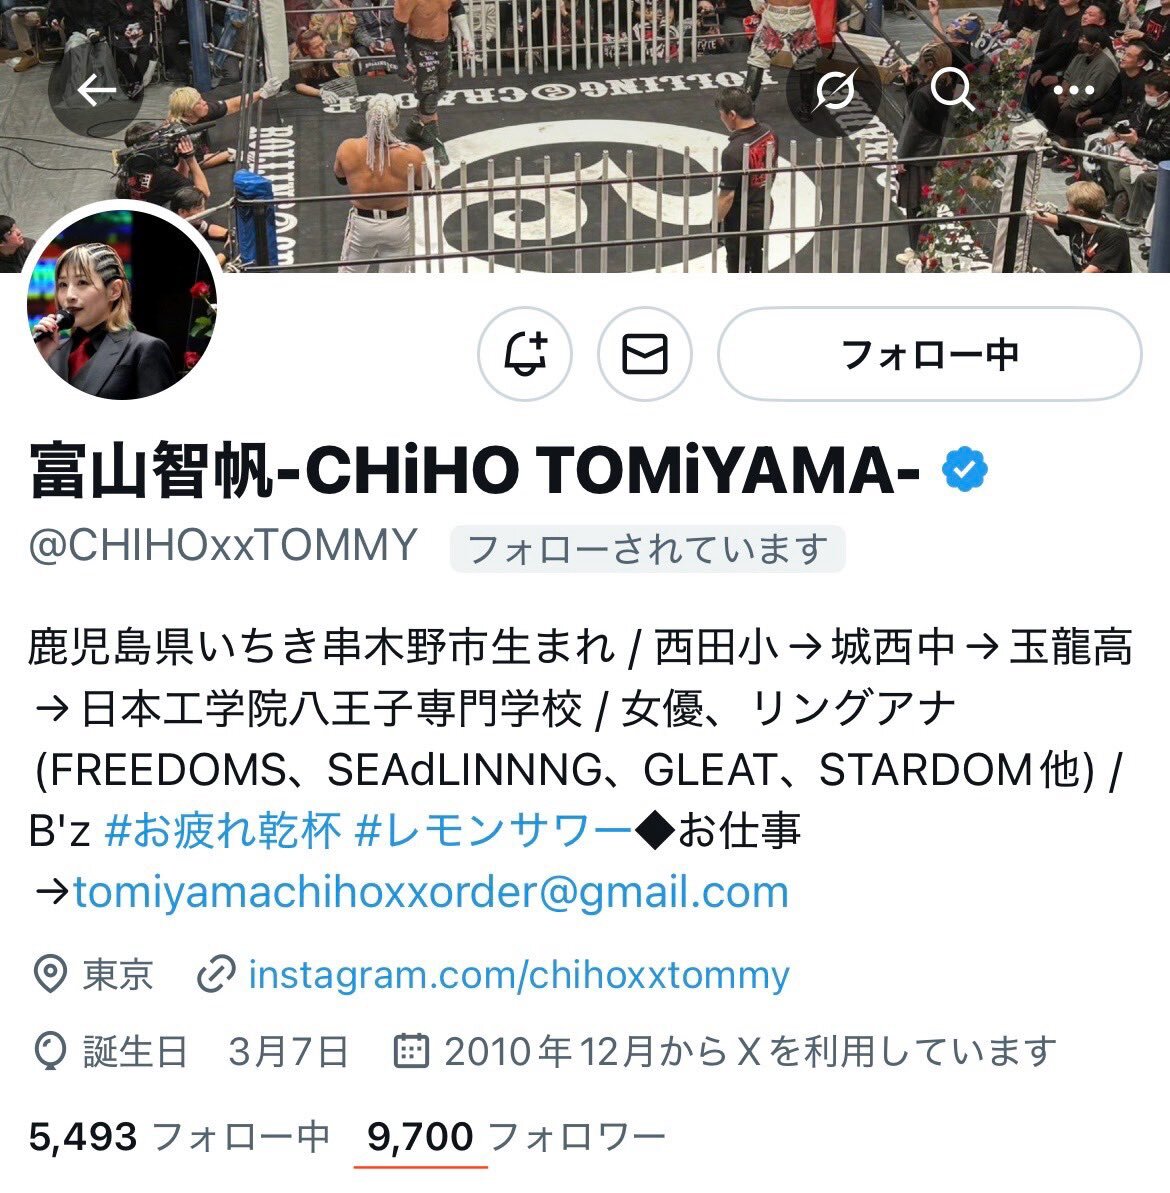Open the Grok slash-circle icon
The image size is (1170, 1193).
[834, 91]
